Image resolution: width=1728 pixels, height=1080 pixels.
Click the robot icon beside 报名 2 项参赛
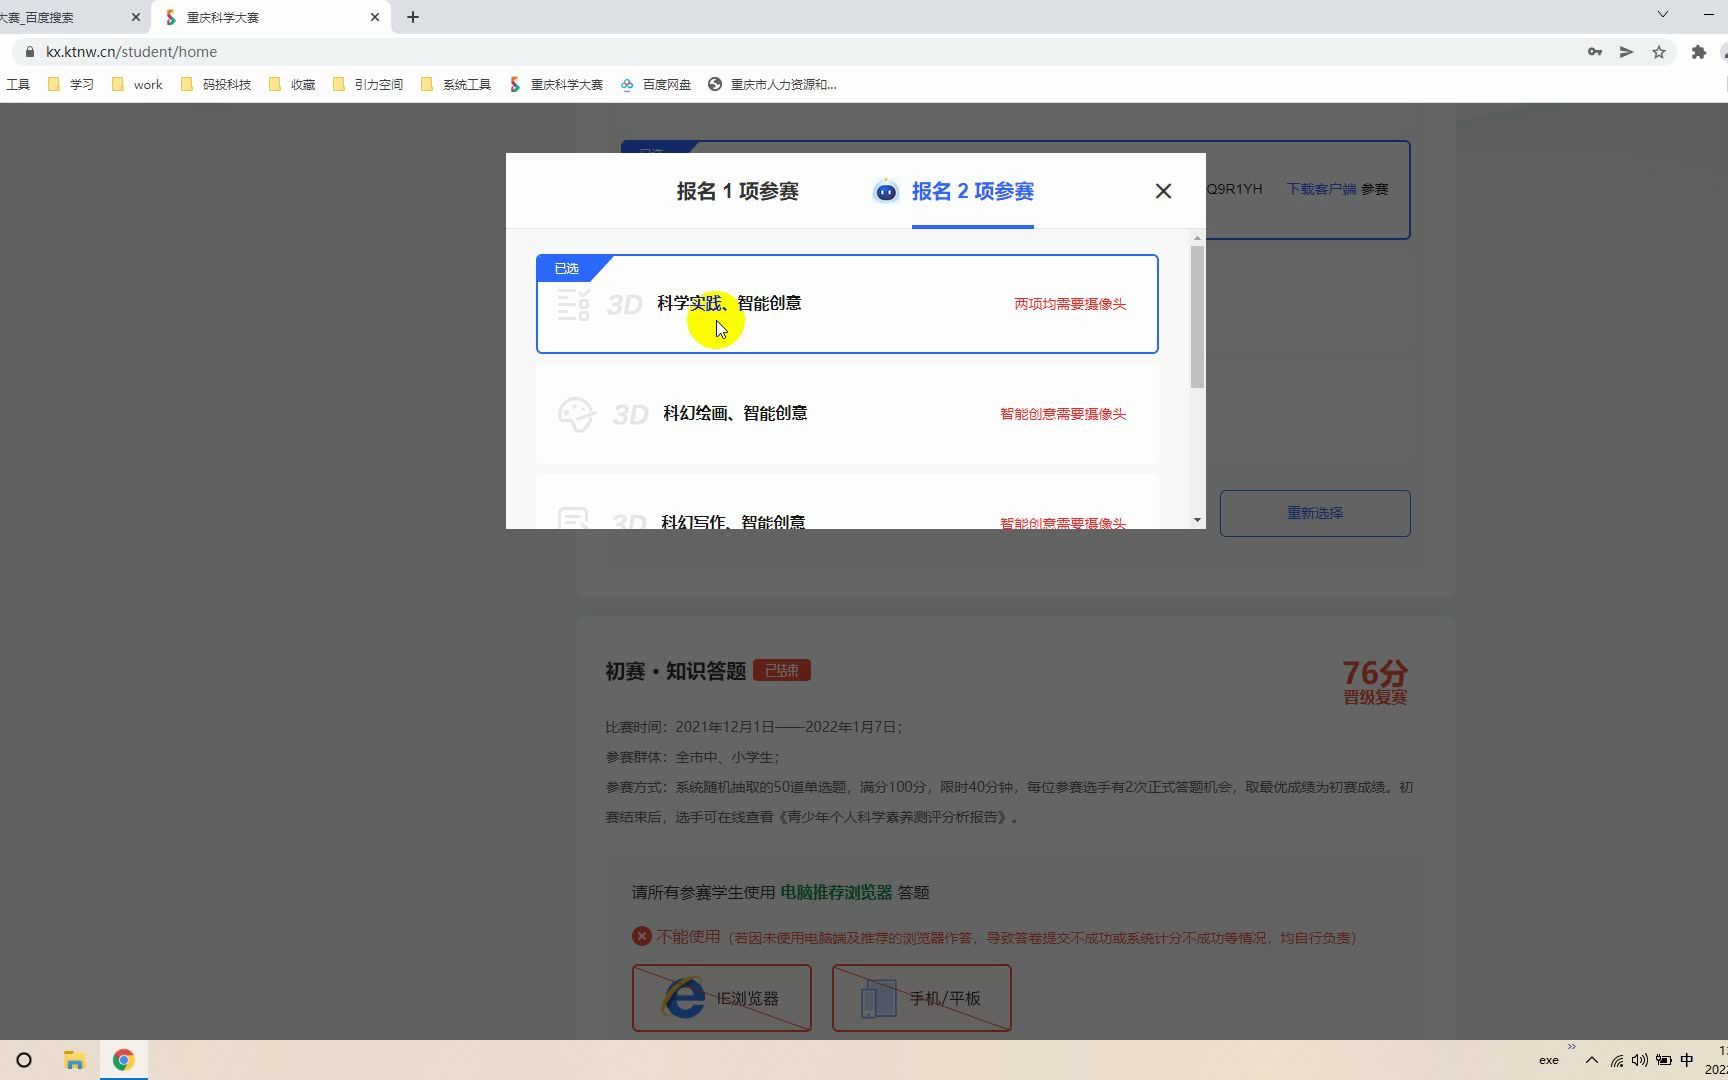tap(886, 191)
